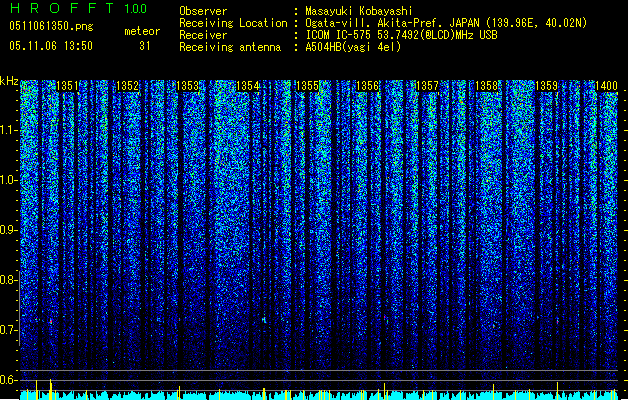This screenshot has width=629, height=400.
Task: Click the 1400 time marker
Action: click(606, 86)
